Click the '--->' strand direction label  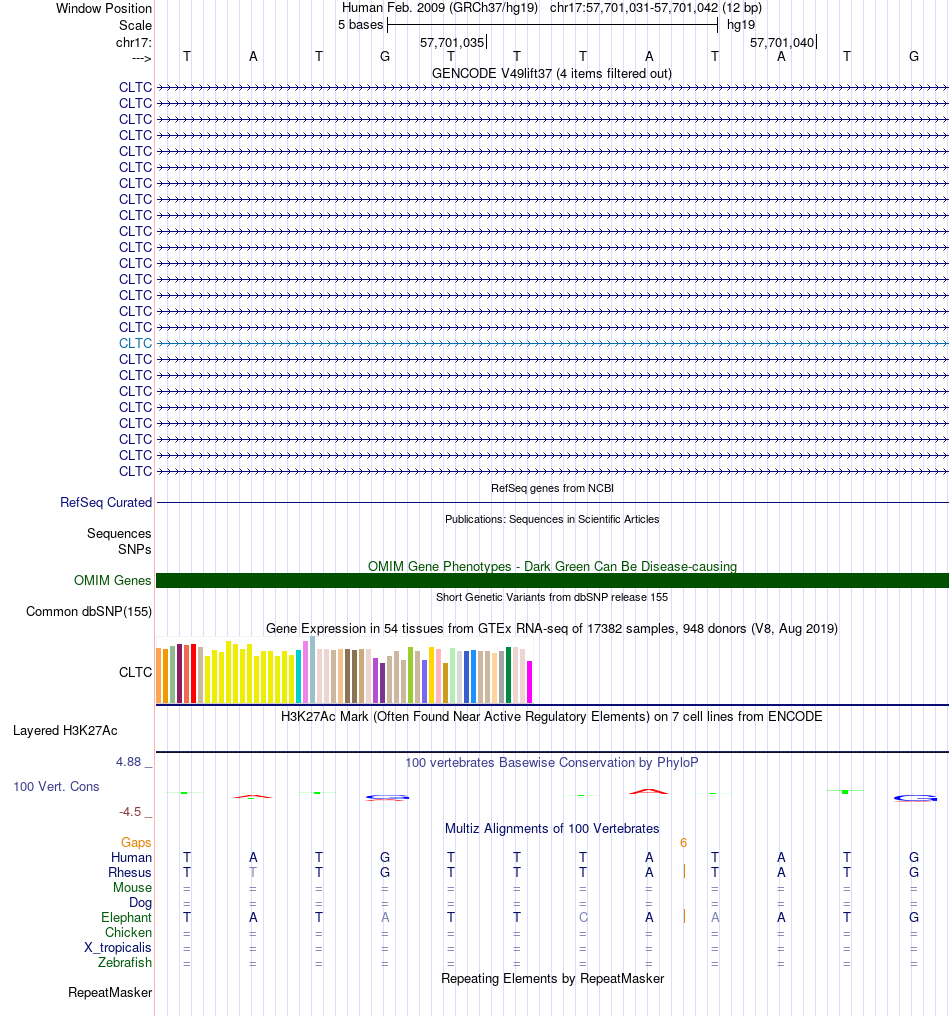coord(141,58)
